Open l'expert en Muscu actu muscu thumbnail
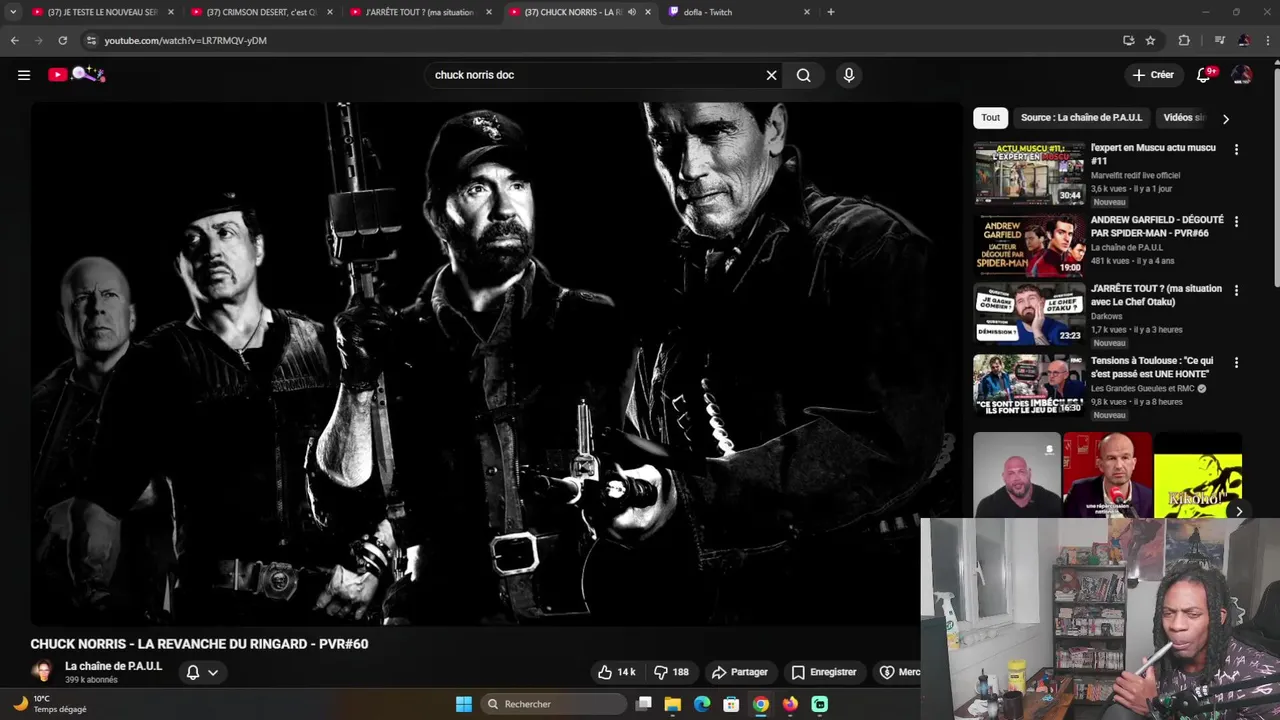The height and width of the screenshot is (720, 1280). (1029, 173)
